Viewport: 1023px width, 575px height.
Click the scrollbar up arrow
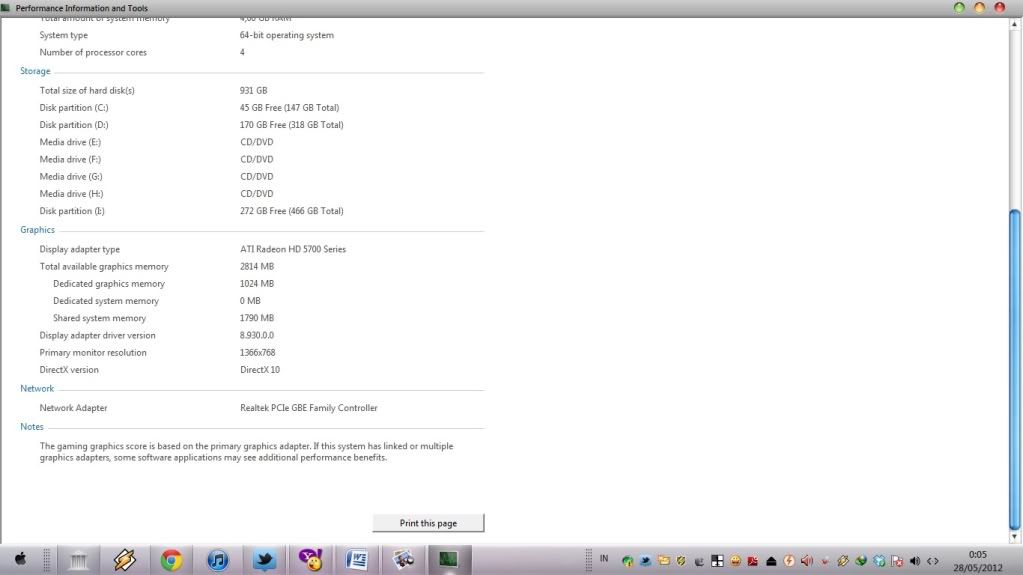[x=1015, y=22]
